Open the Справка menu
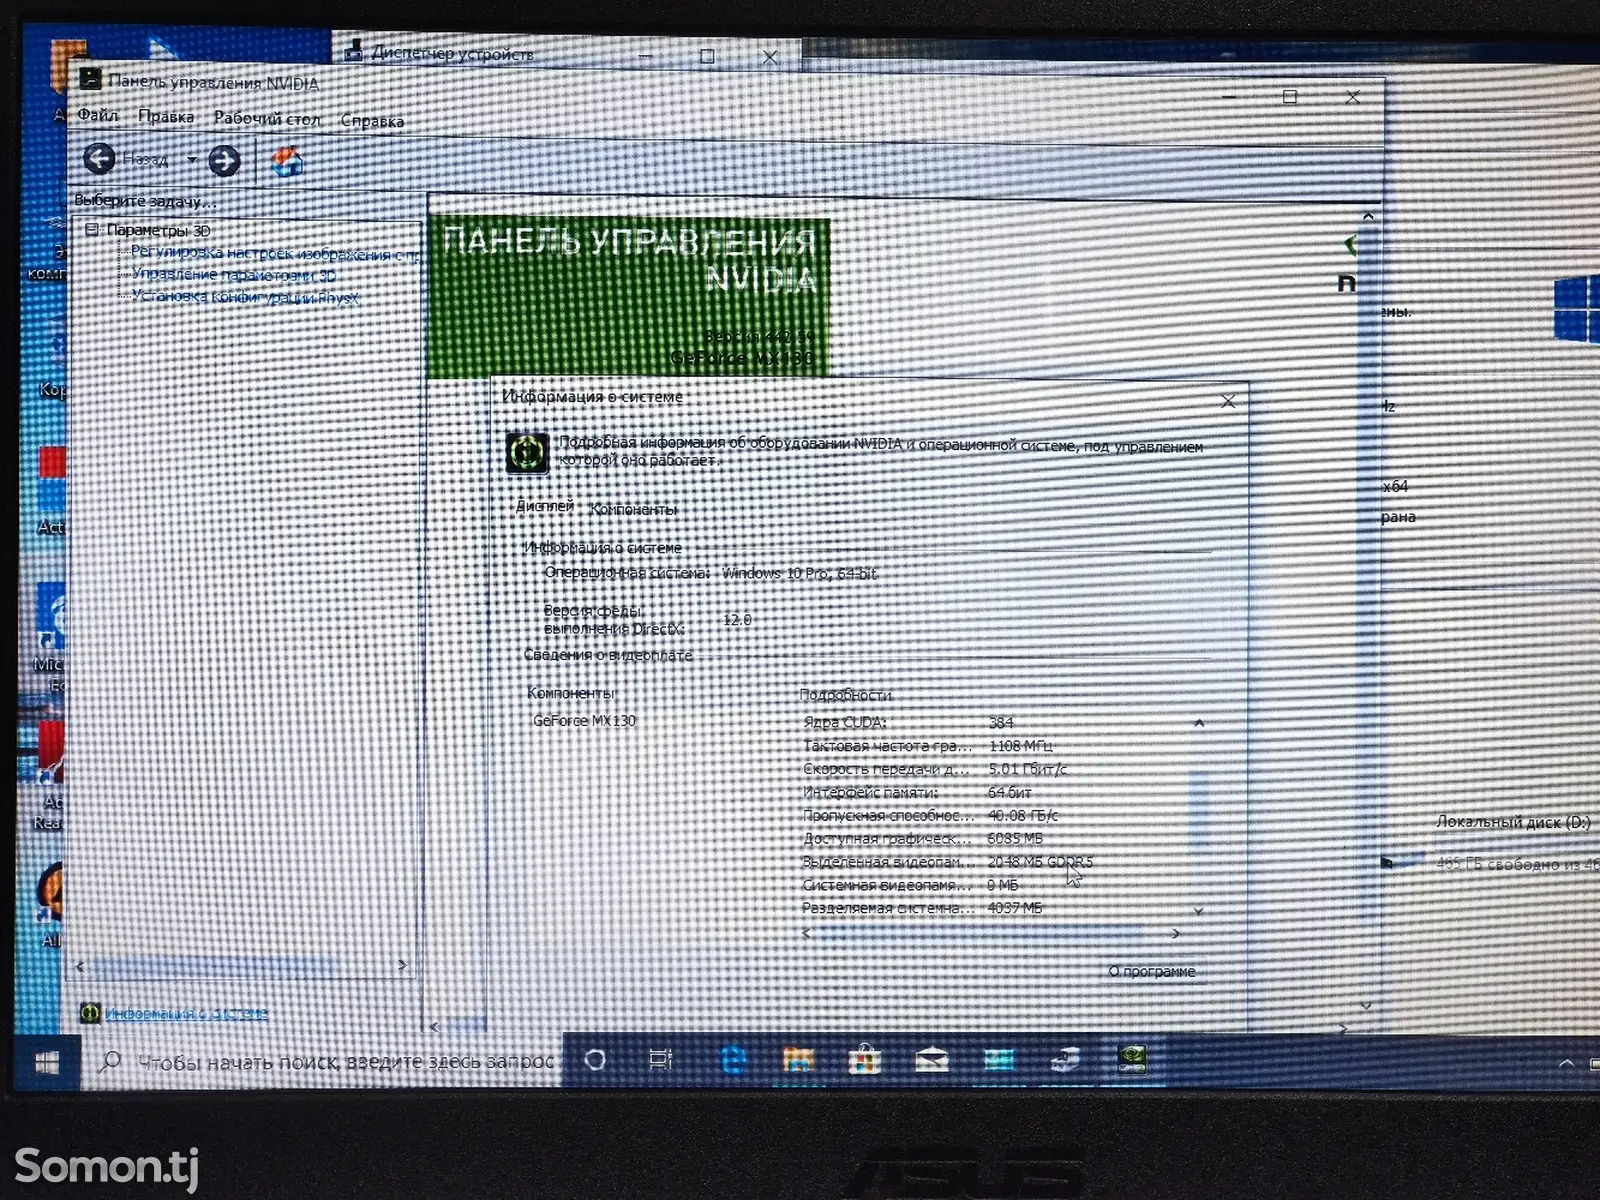The height and width of the screenshot is (1200, 1600). coord(372,121)
